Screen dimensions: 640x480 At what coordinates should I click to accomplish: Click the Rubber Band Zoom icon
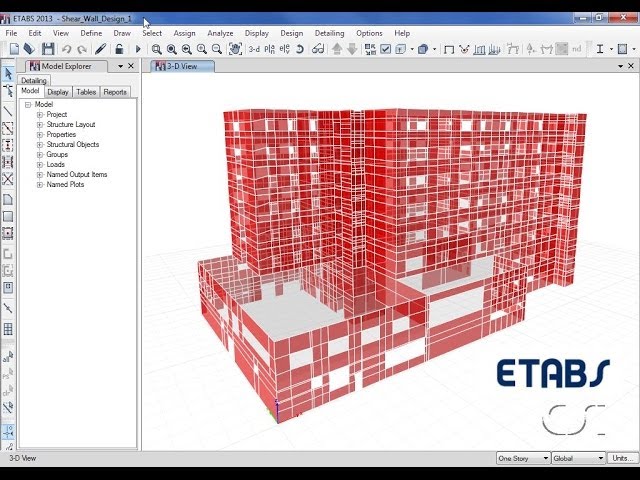coord(156,49)
